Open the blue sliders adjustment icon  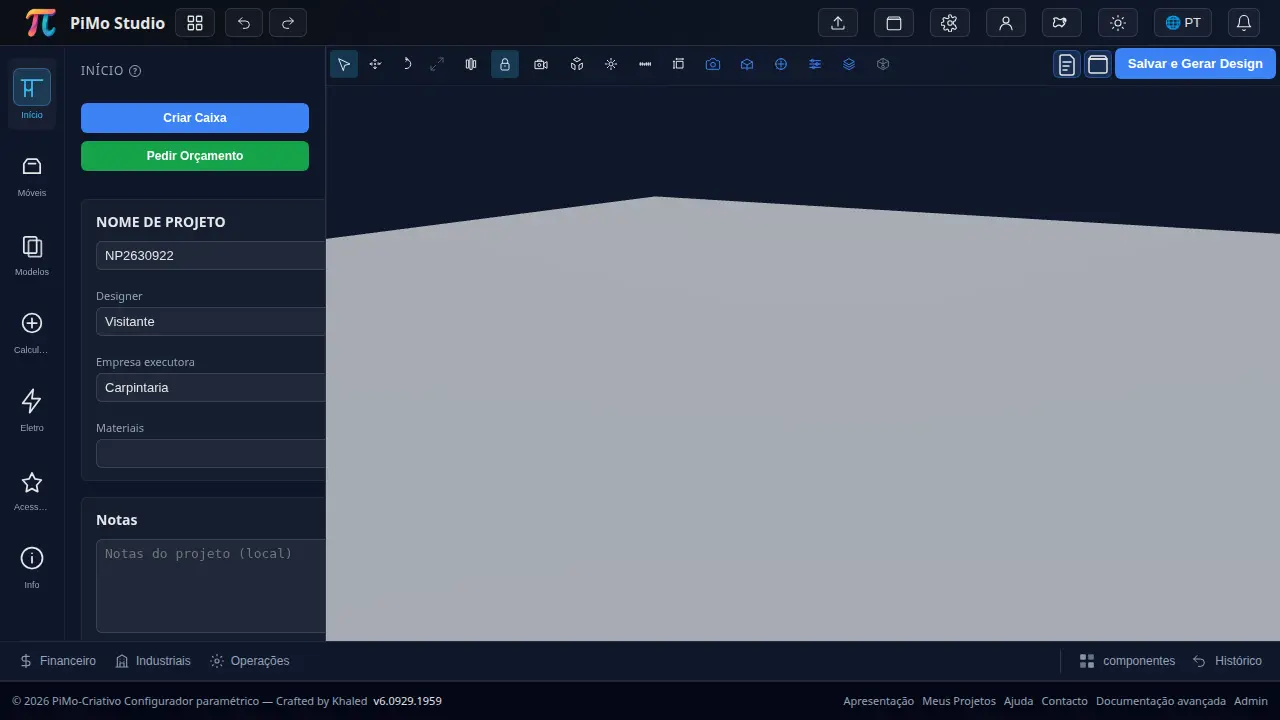(815, 64)
